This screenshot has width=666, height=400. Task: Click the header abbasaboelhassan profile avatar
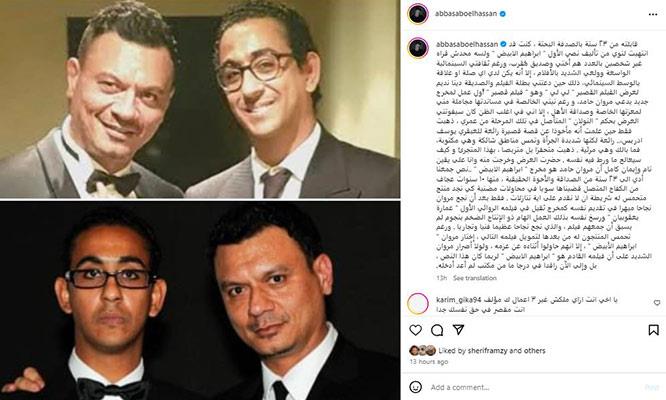pyautogui.click(x=418, y=14)
